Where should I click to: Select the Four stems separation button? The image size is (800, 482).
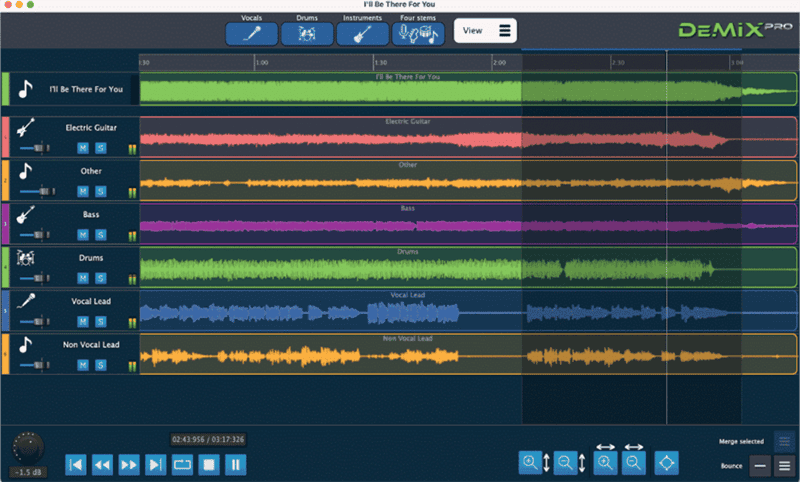click(418, 34)
